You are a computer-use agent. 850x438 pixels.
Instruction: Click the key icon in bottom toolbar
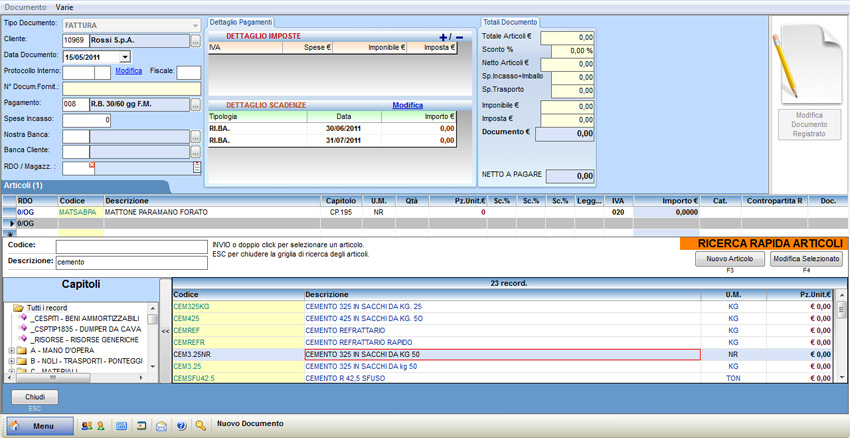(200, 426)
